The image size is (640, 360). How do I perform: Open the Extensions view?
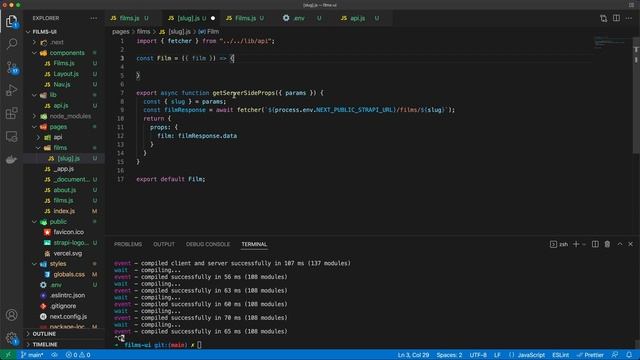[11, 113]
